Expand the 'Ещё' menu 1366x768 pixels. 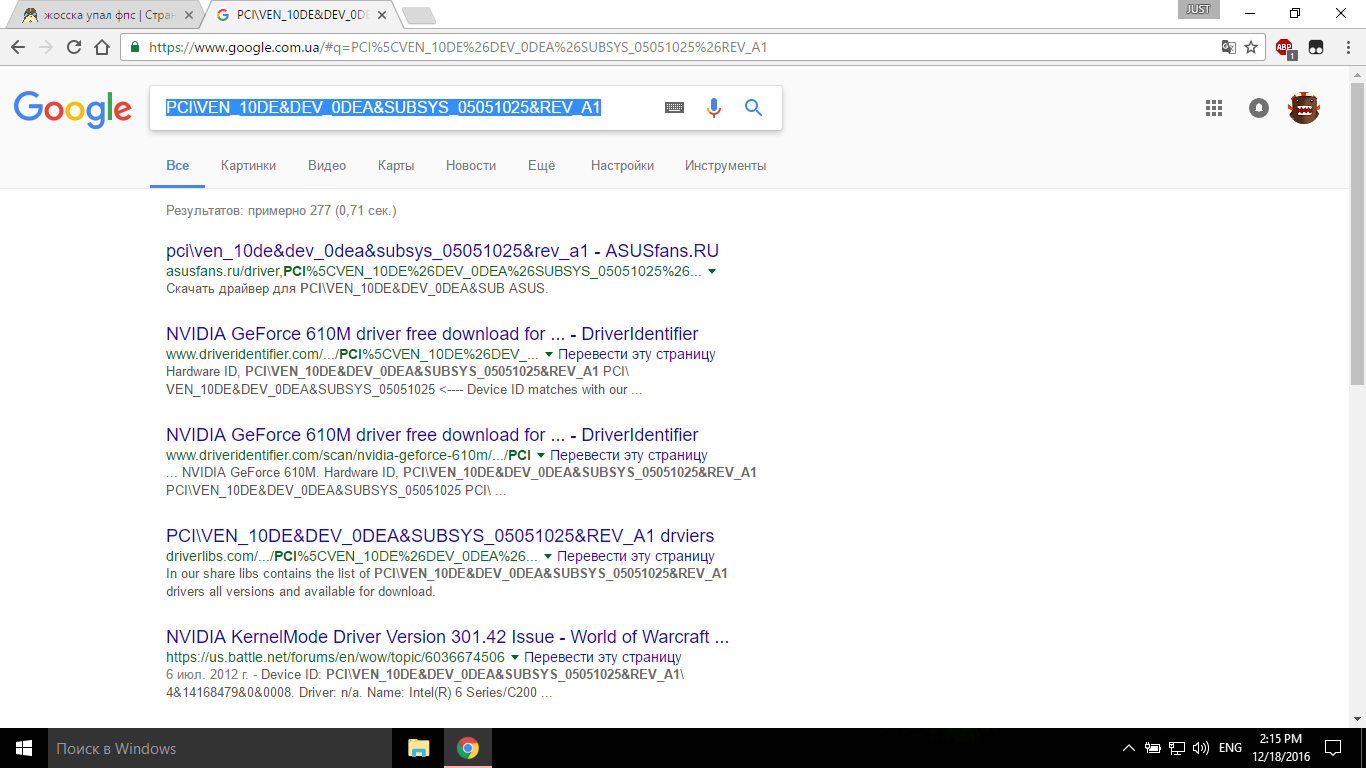[541, 166]
